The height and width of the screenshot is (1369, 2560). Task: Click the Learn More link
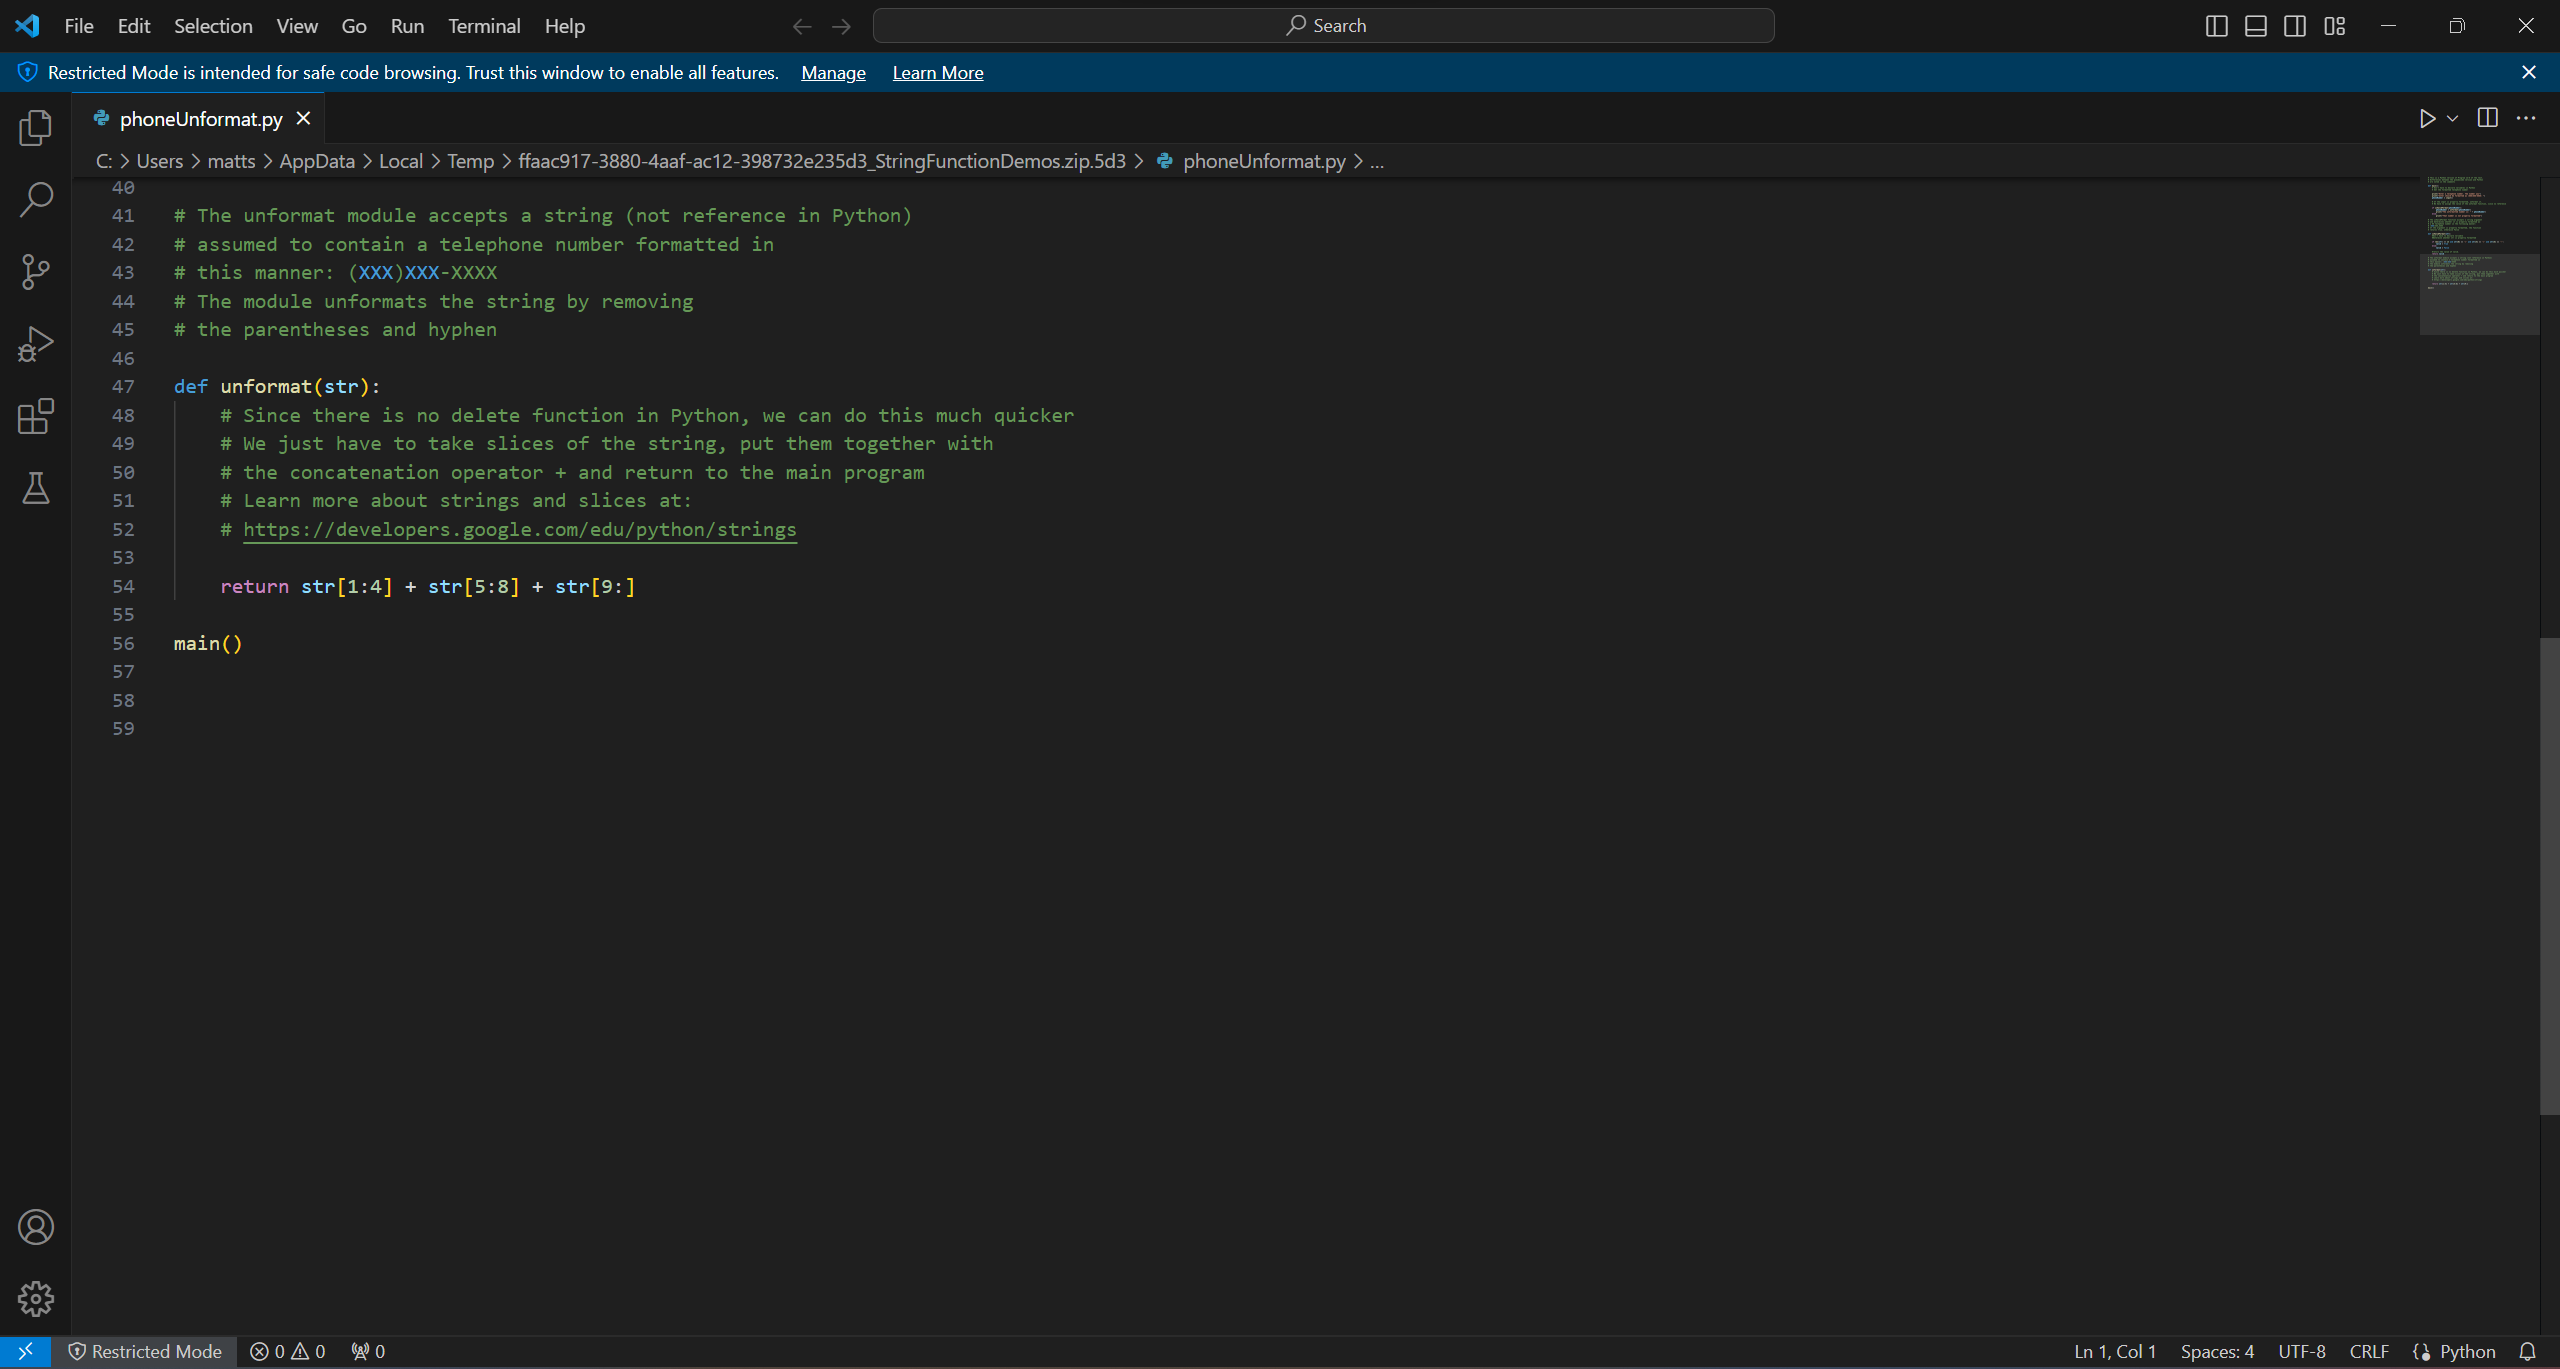(x=938, y=72)
